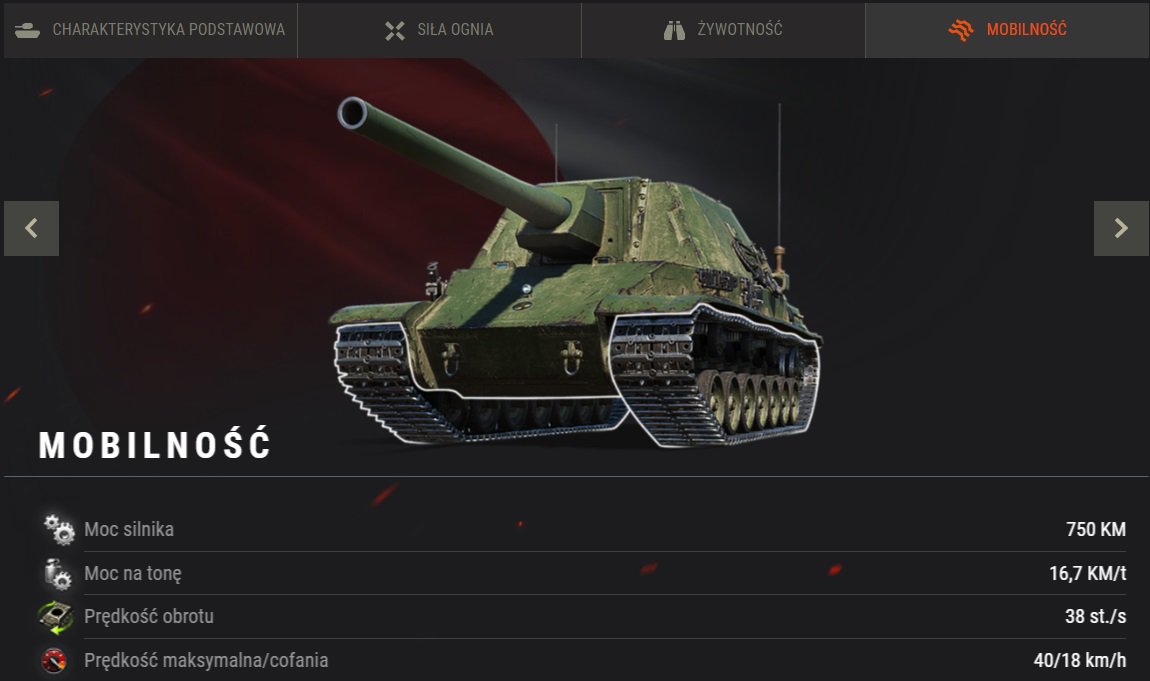Viewport: 1150px width, 681px height.
Task: Click the tank silhouette icon
Action: coord(28,30)
